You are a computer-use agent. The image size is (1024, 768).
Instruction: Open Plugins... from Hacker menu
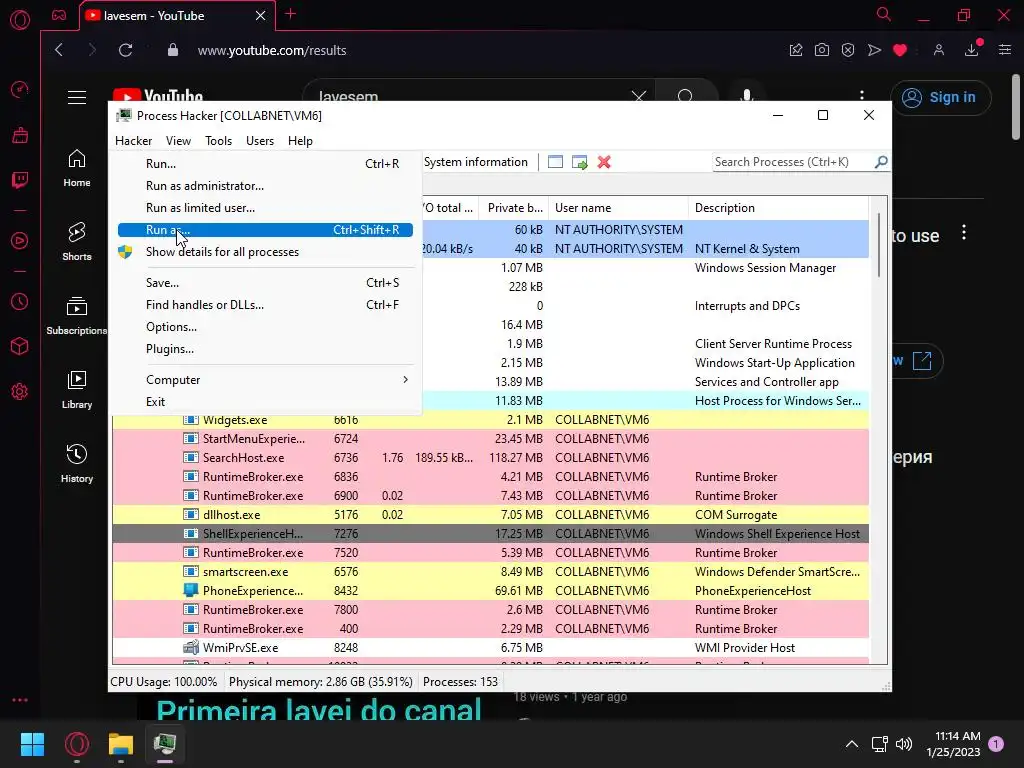coord(265,349)
